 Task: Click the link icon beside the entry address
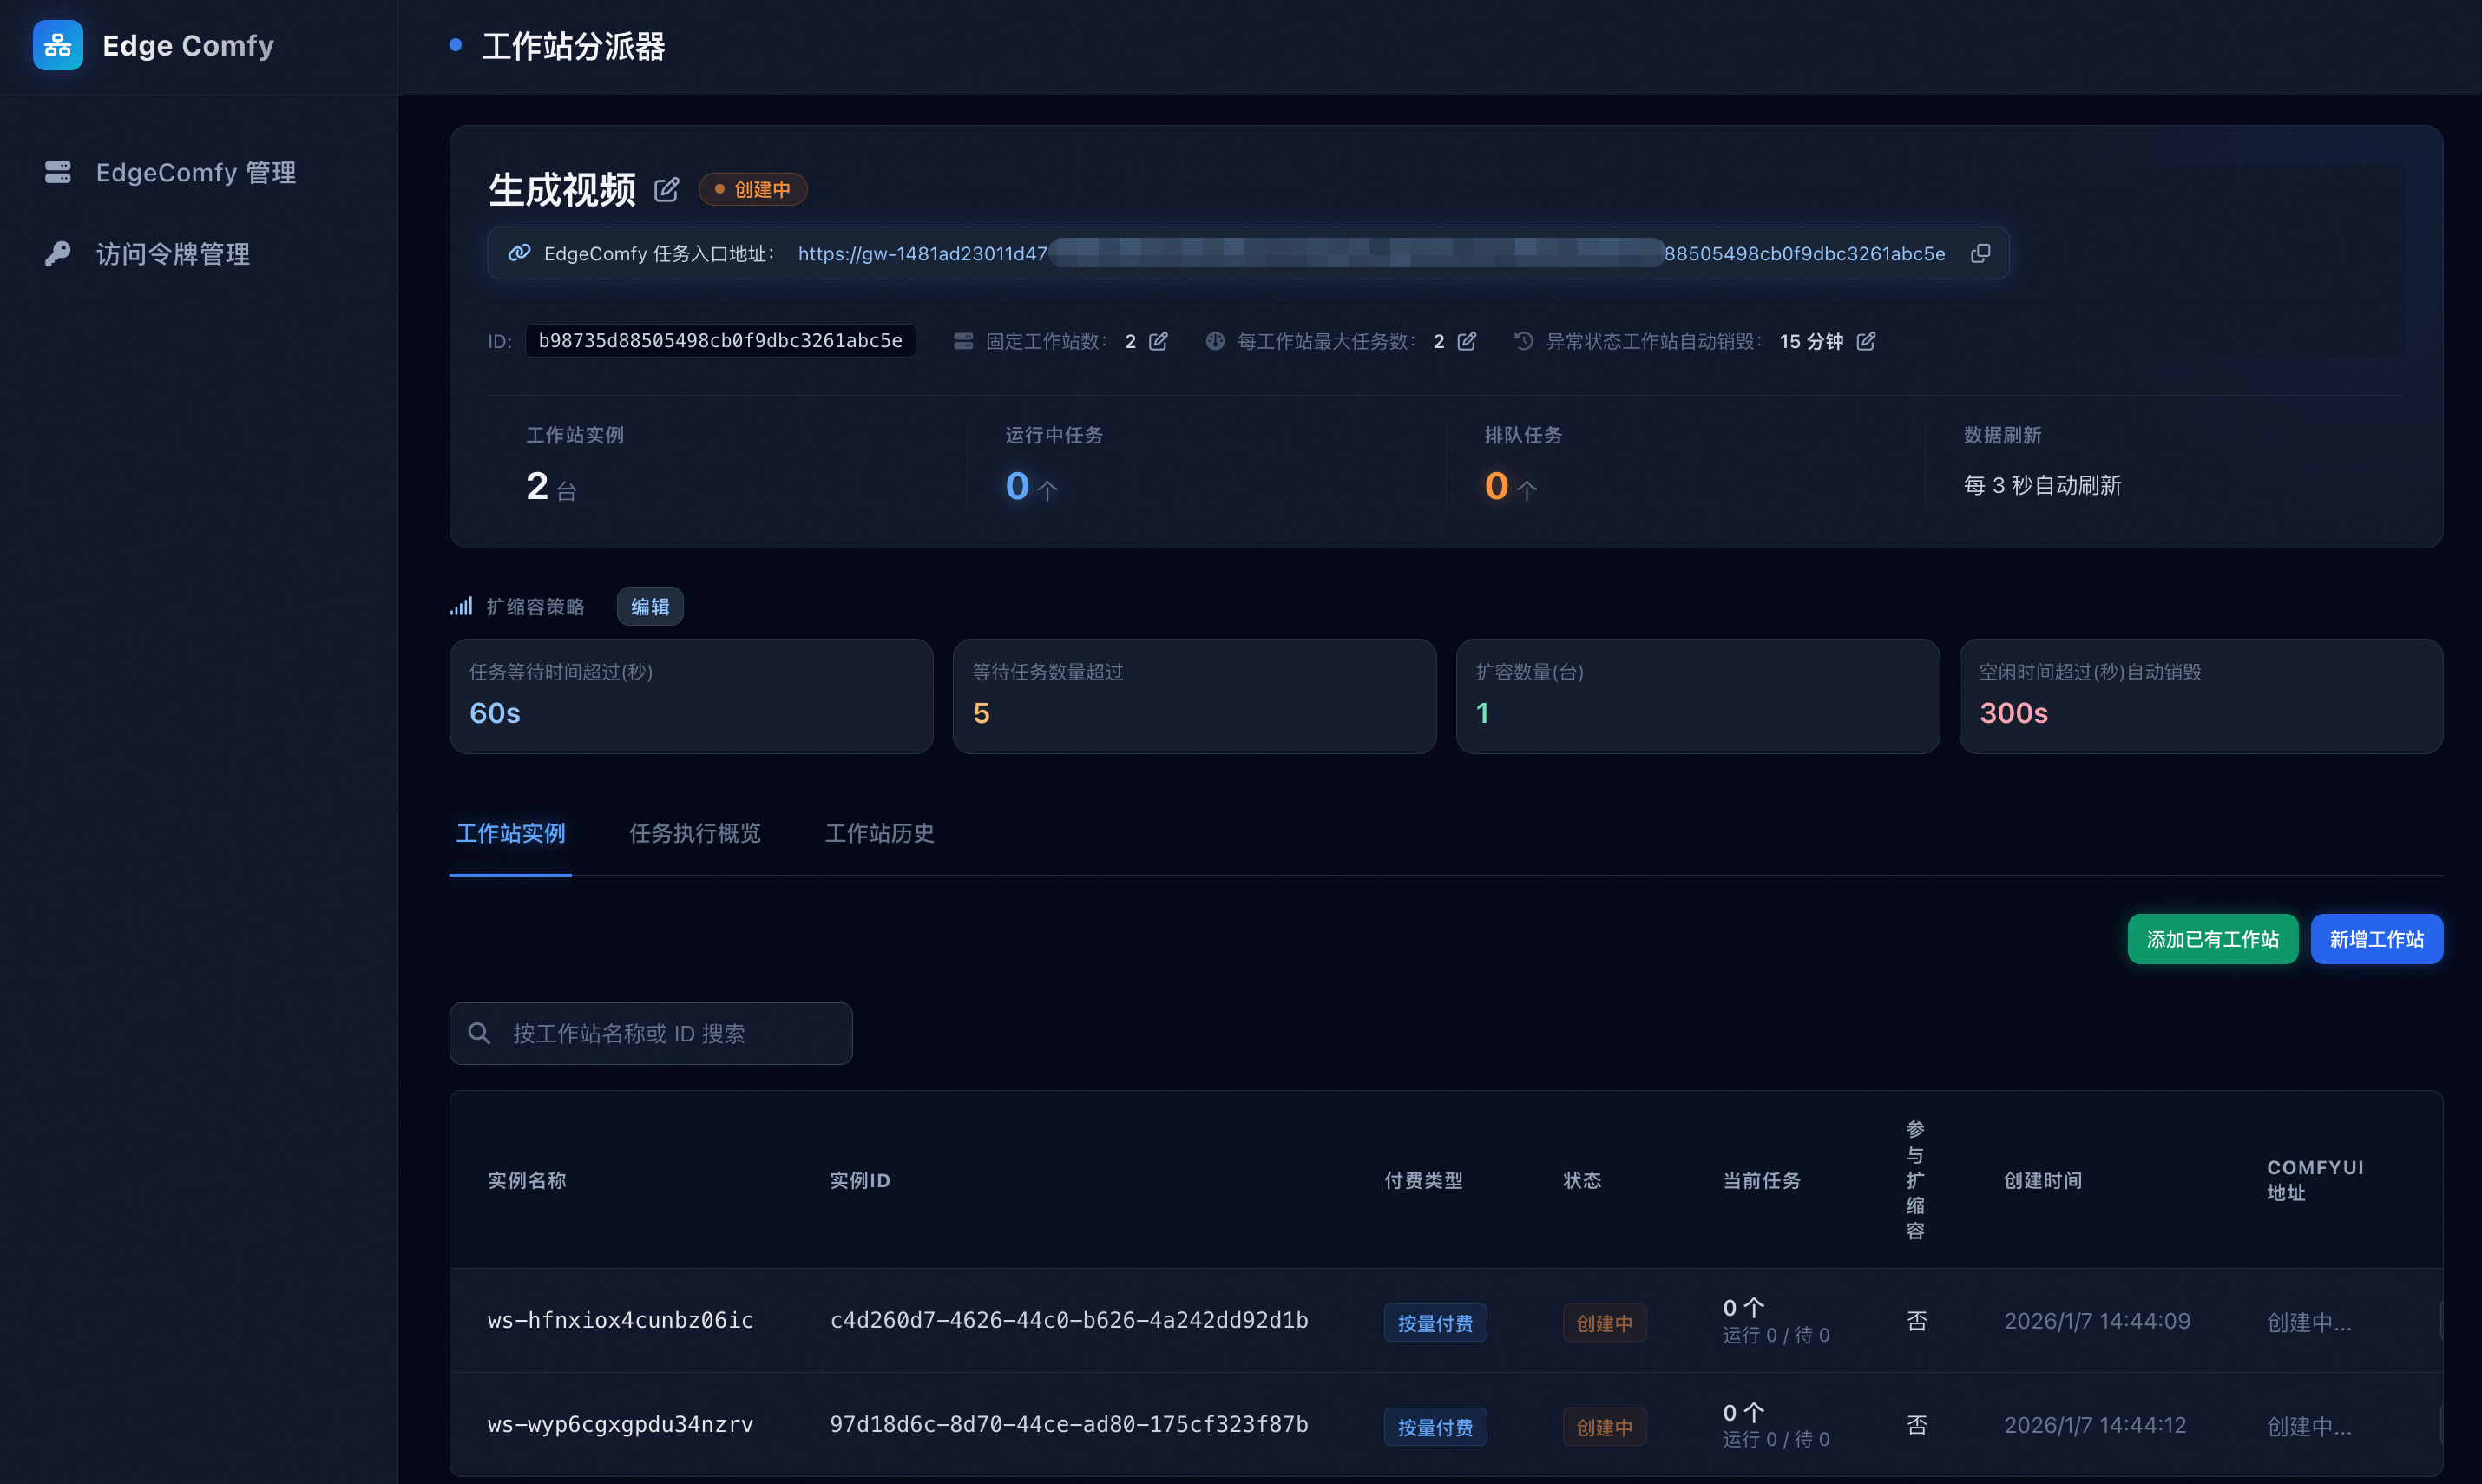518,254
